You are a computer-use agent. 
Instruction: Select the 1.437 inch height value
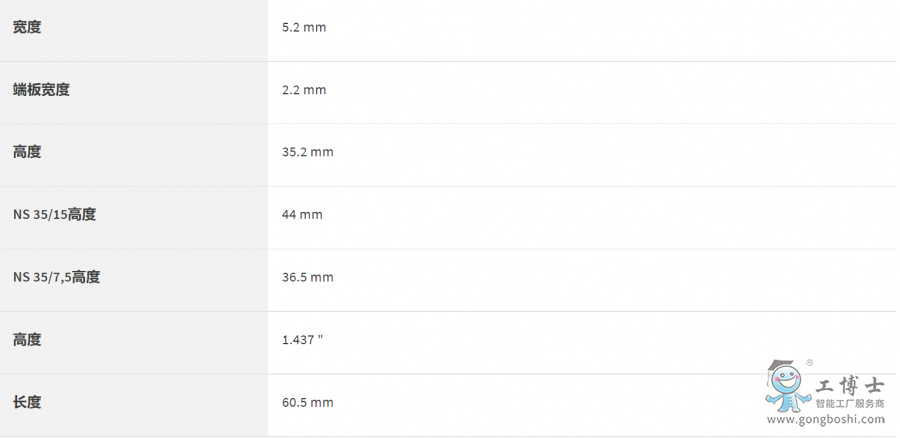pyautogui.click(x=302, y=340)
